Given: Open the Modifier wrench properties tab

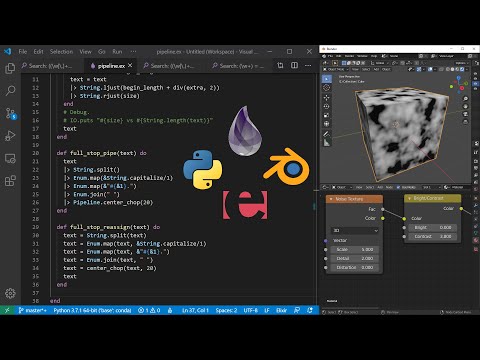Looking at the screenshot, I should 476,206.
